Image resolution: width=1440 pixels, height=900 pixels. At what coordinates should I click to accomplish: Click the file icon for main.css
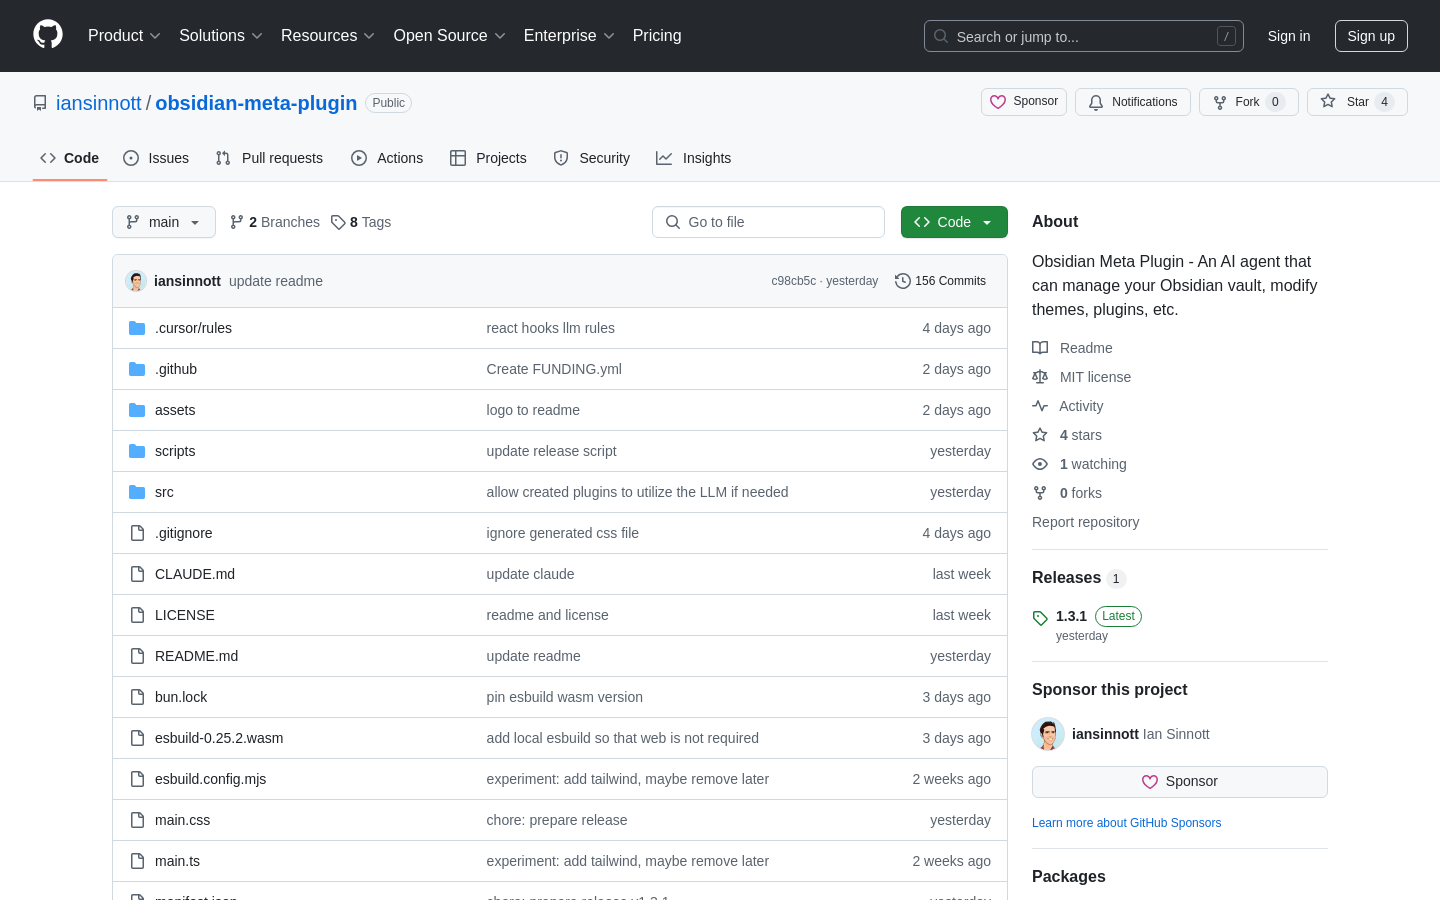137,820
